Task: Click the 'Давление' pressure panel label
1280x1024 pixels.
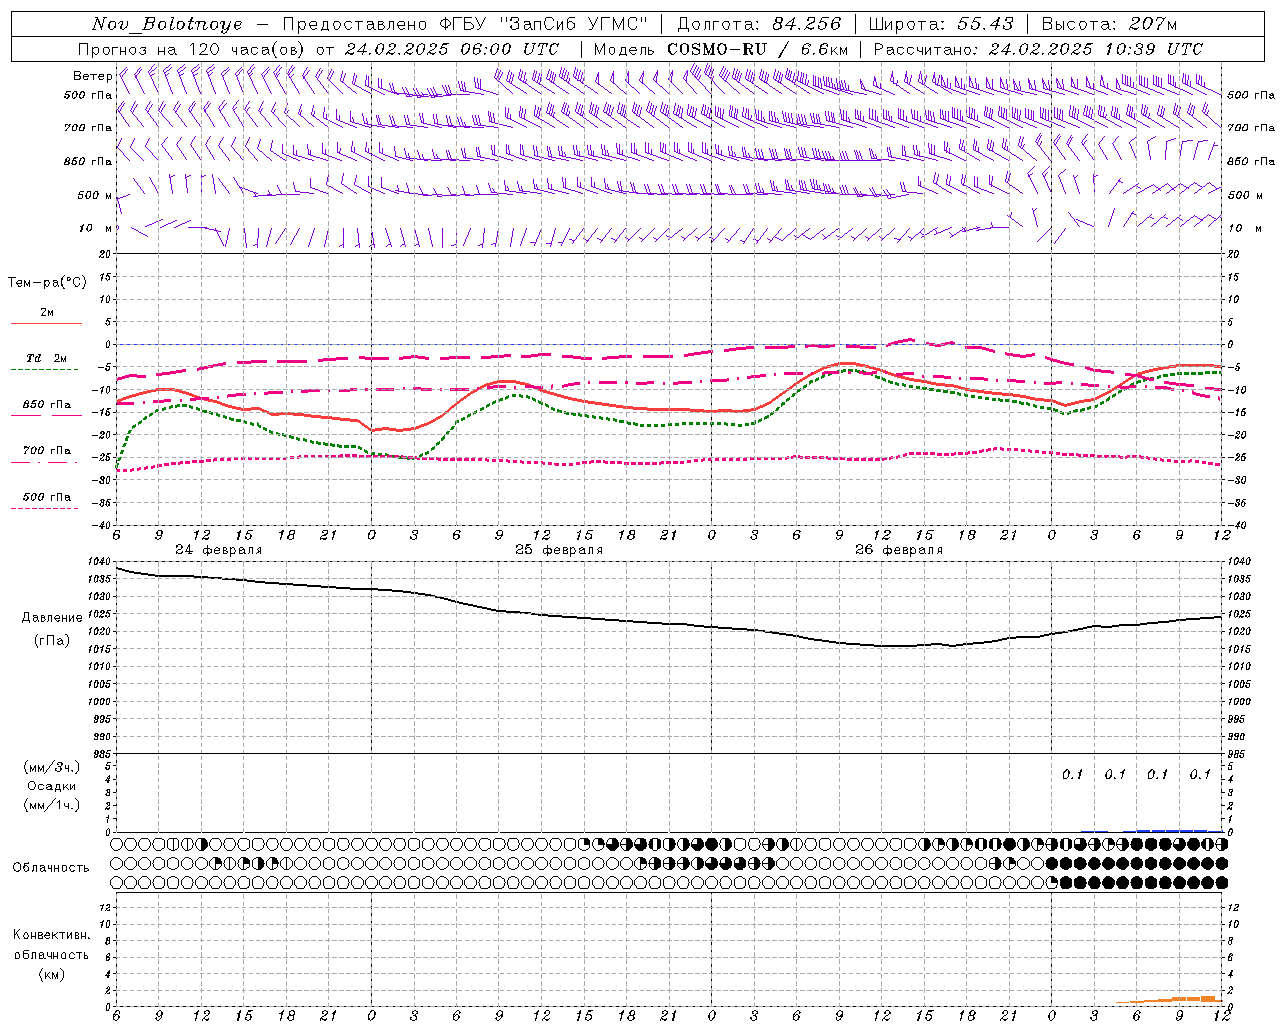Action: (x=52, y=618)
